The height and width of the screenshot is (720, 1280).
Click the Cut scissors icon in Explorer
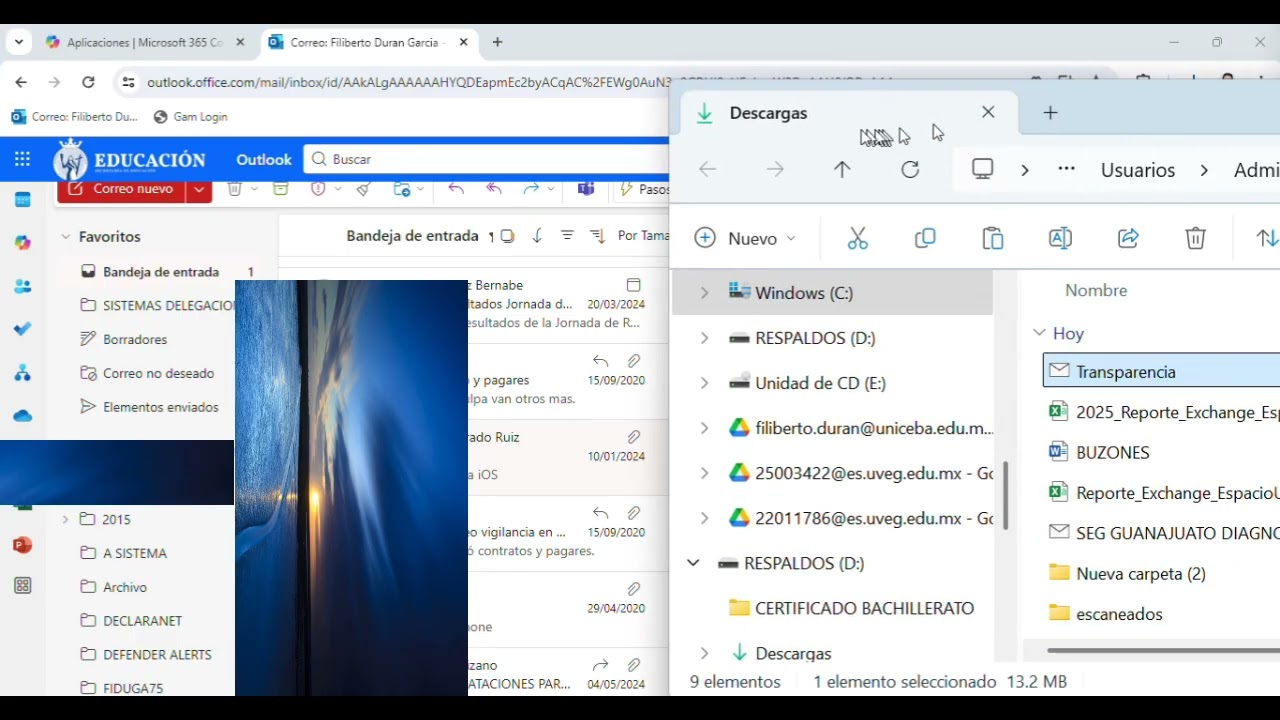(x=858, y=238)
